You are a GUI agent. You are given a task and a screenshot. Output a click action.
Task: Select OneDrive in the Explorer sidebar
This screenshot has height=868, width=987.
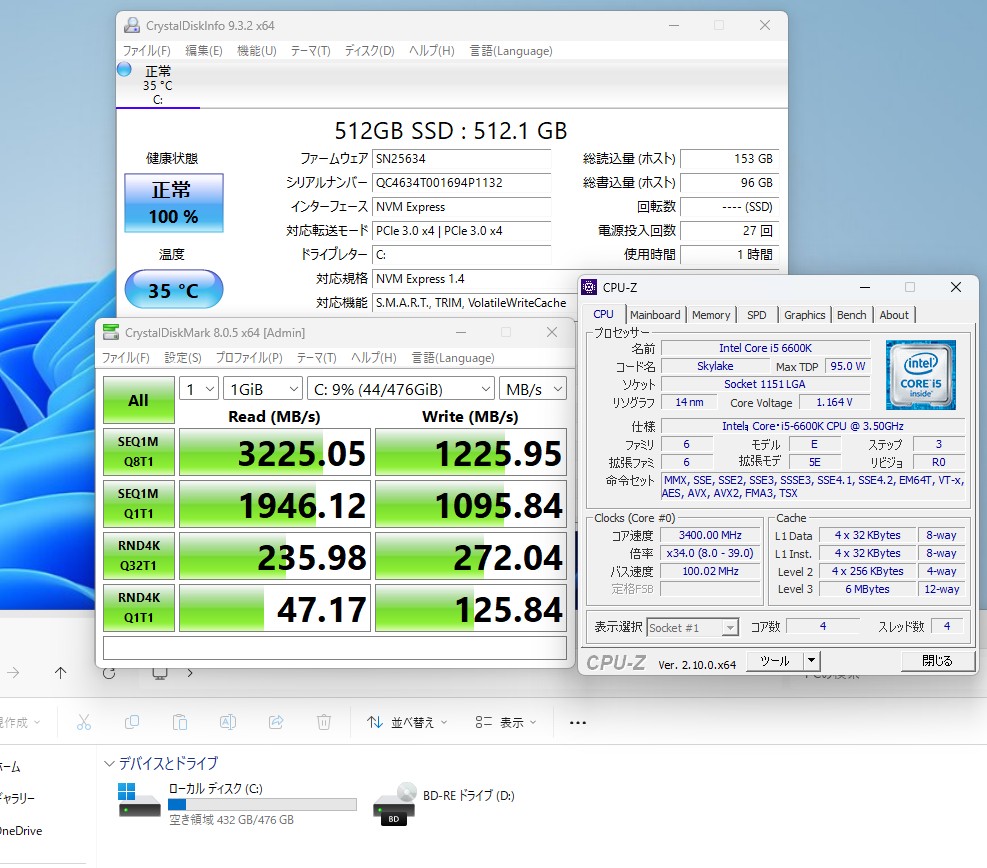(21, 831)
